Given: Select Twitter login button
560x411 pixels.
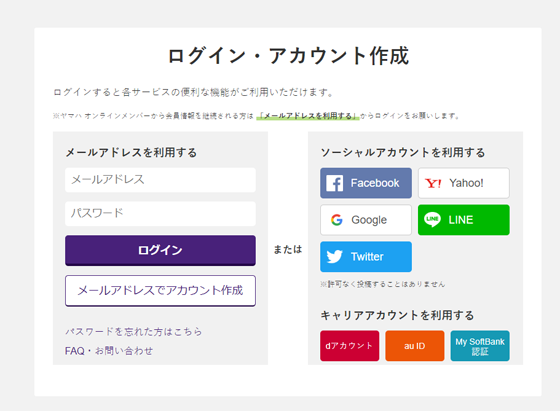Looking at the screenshot, I should [366, 257].
